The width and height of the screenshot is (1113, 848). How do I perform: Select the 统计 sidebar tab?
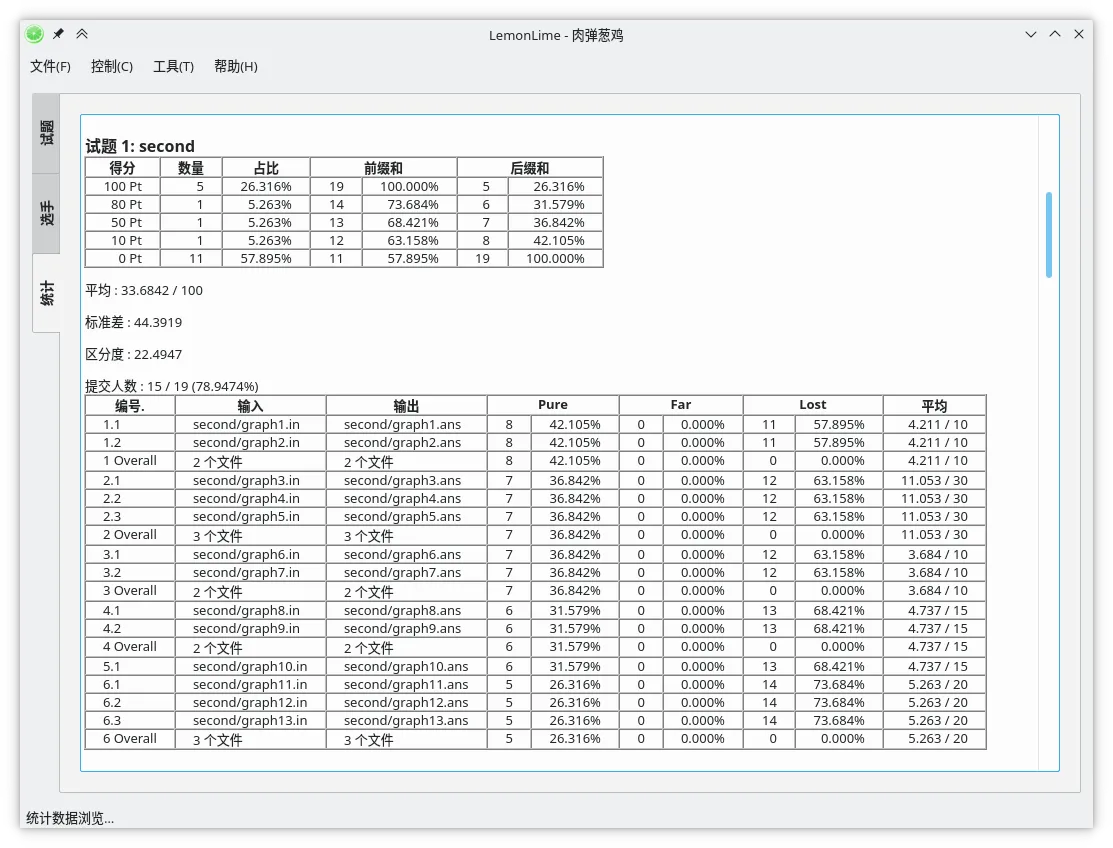(x=46, y=290)
